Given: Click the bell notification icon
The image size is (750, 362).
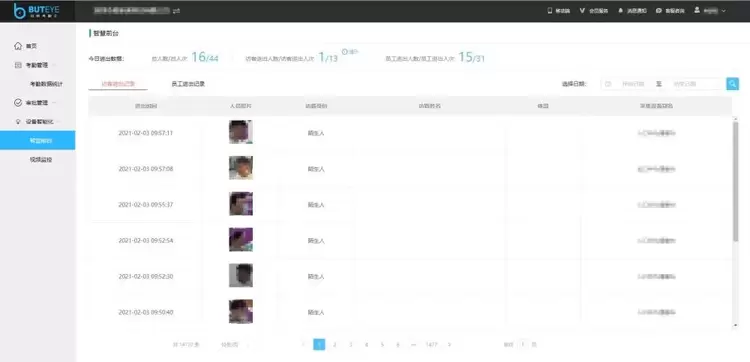Looking at the screenshot, I should pos(621,11).
